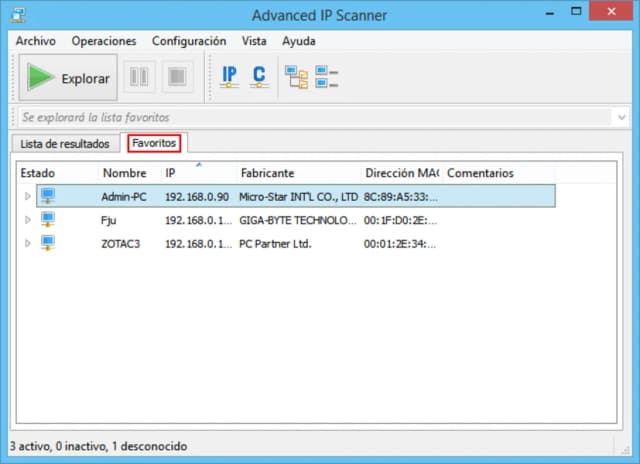Sort by Estado column header
The image size is (640, 464).
point(58,173)
